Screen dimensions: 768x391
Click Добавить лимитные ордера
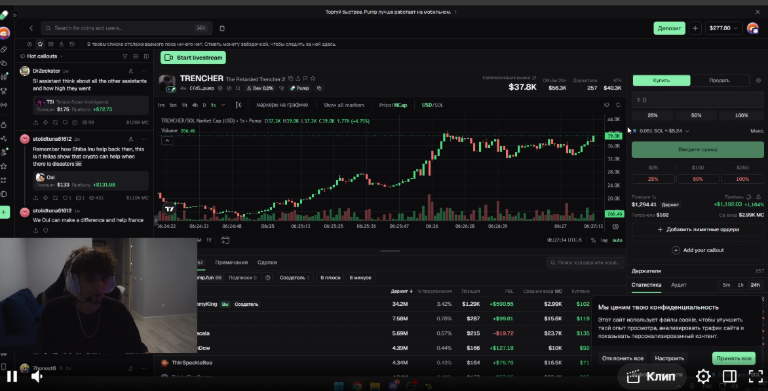point(697,229)
